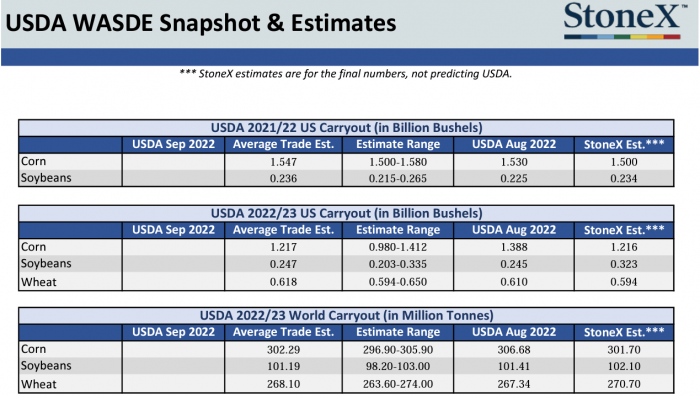
Task: Select the USDA 2021/22 US Carryout title row
Action: pyautogui.click(x=346, y=128)
